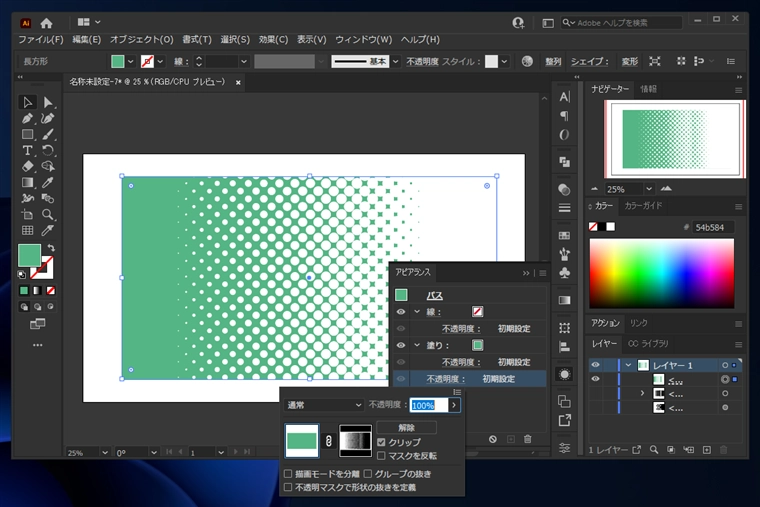Select the Rotate tool
The image size is (760, 507).
click(48, 150)
